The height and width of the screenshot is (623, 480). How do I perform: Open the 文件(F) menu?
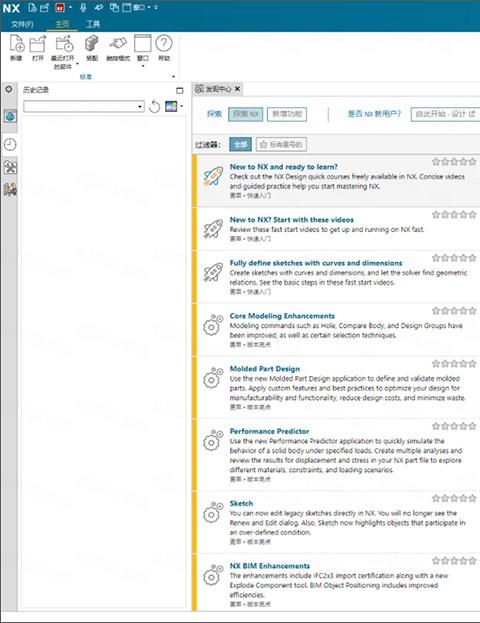coord(22,24)
